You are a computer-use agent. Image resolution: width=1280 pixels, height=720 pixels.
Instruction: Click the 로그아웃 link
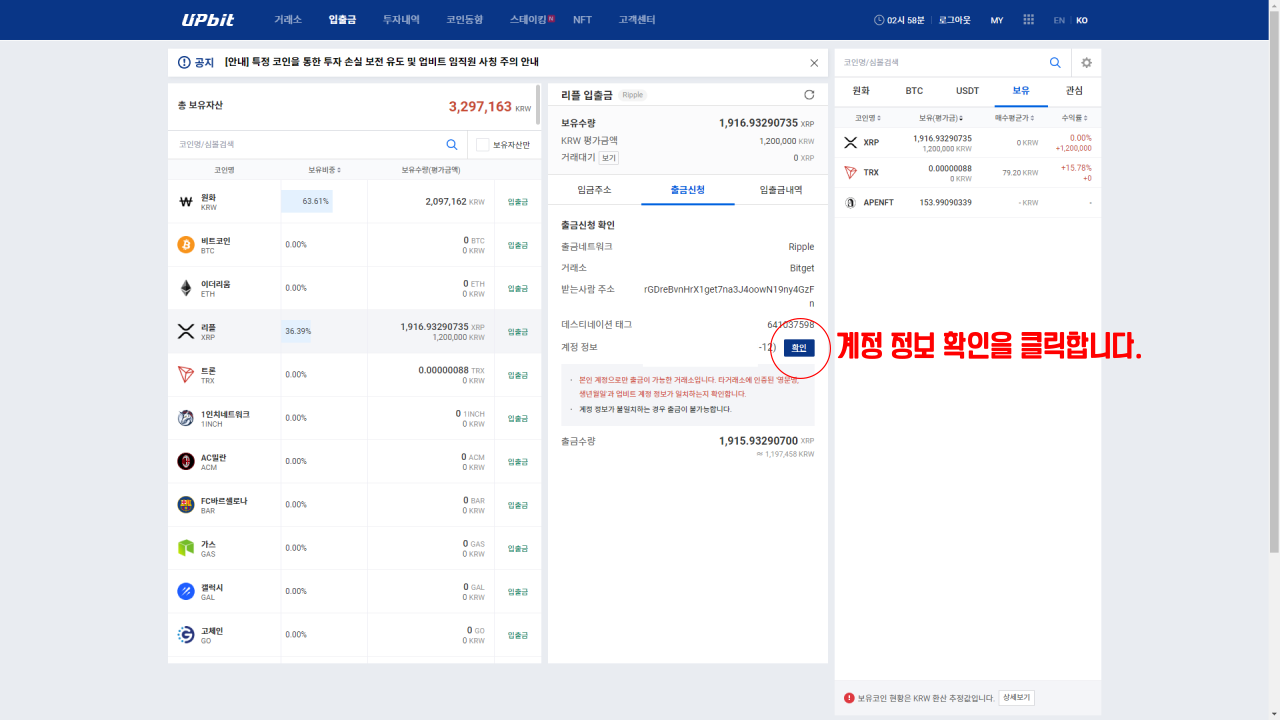pyautogui.click(x=954, y=20)
